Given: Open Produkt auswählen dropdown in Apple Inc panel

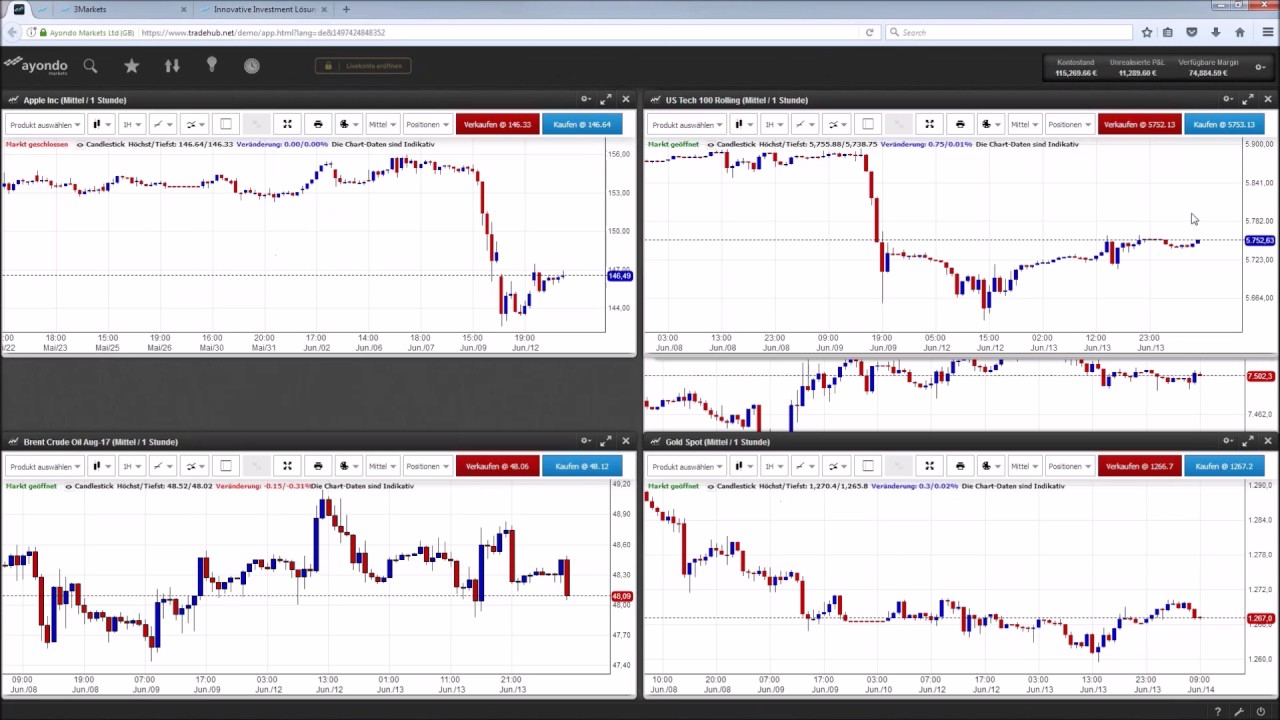Looking at the screenshot, I should pyautogui.click(x=45, y=124).
